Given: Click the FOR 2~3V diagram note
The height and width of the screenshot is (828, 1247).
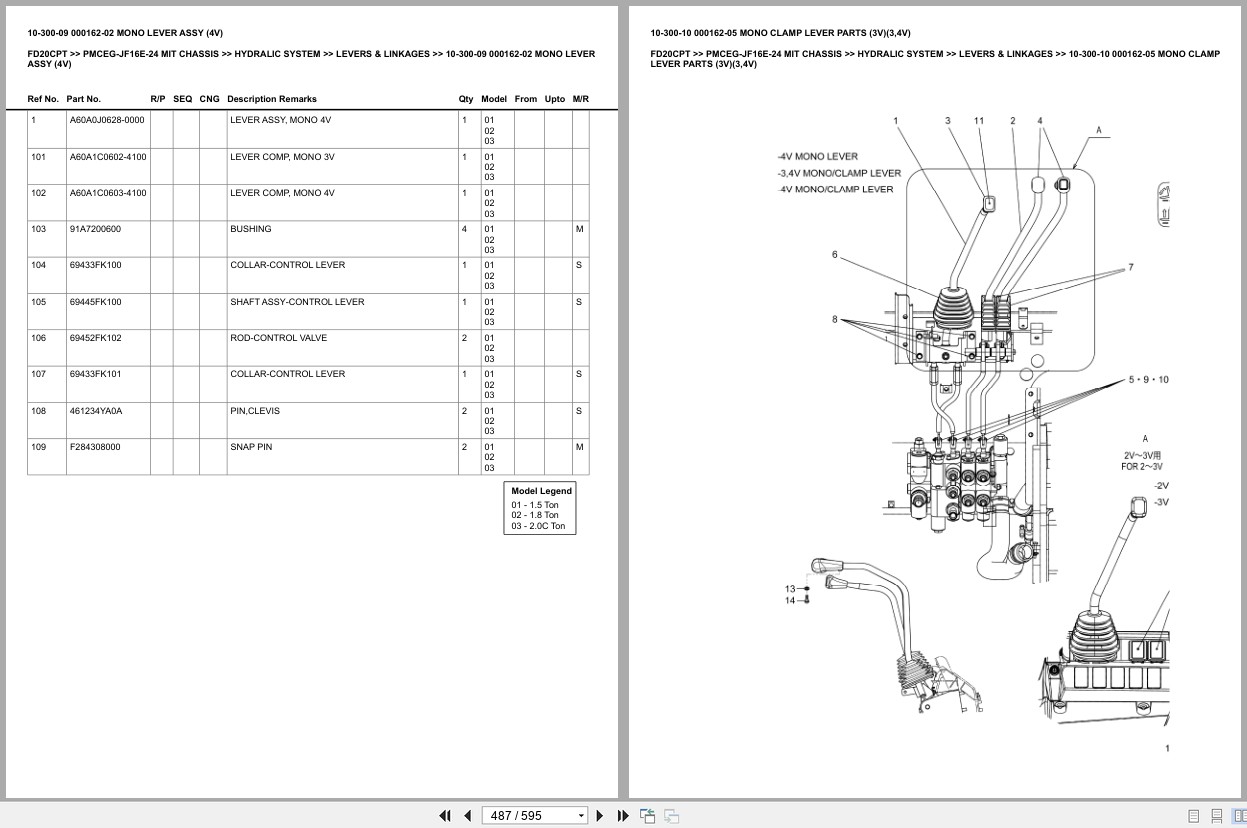Looking at the screenshot, I should coord(1141,467).
